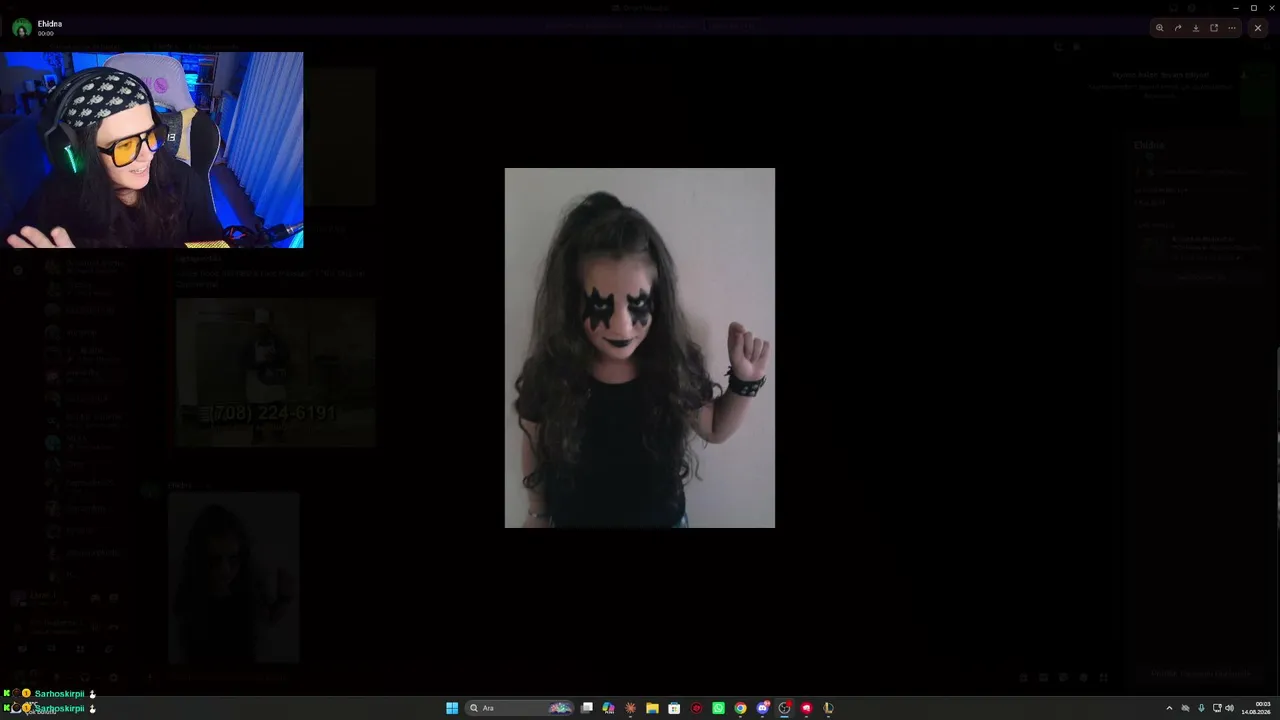Minimize the Discord window
Image resolution: width=1280 pixels, height=720 pixels.
pyautogui.click(x=1236, y=8)
